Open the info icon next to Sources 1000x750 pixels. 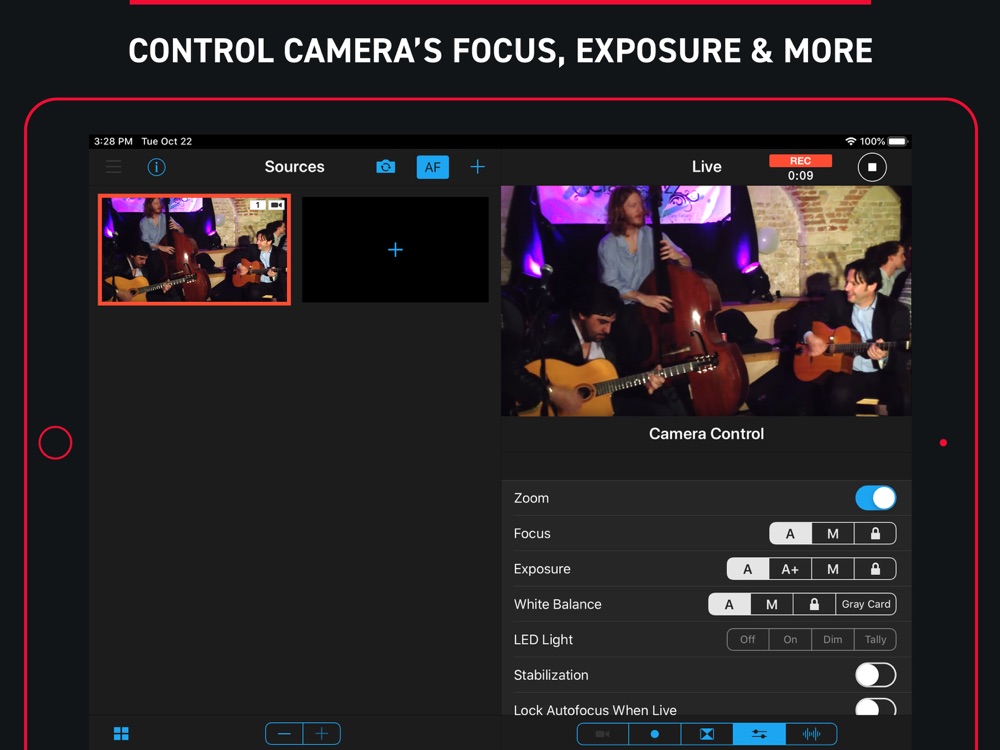[156, 167]
